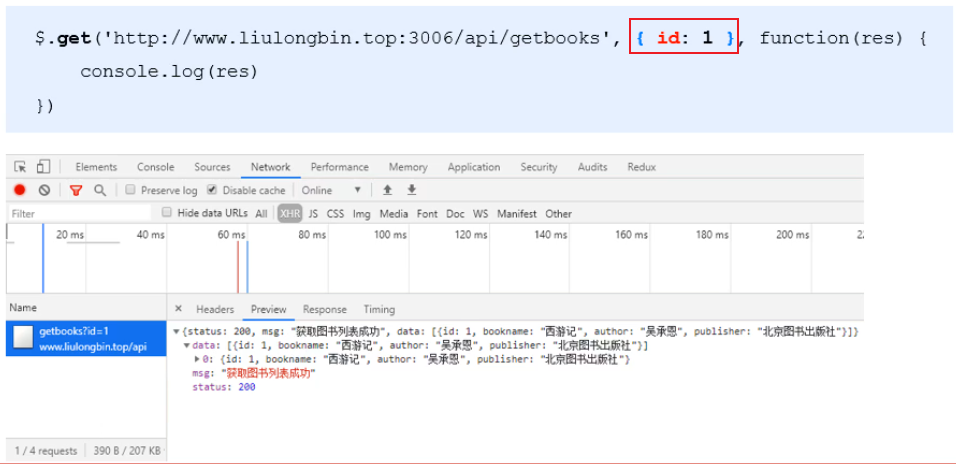This screenshot has width=956, height=464.
Task: Close the request details pane
Action: 178,309
